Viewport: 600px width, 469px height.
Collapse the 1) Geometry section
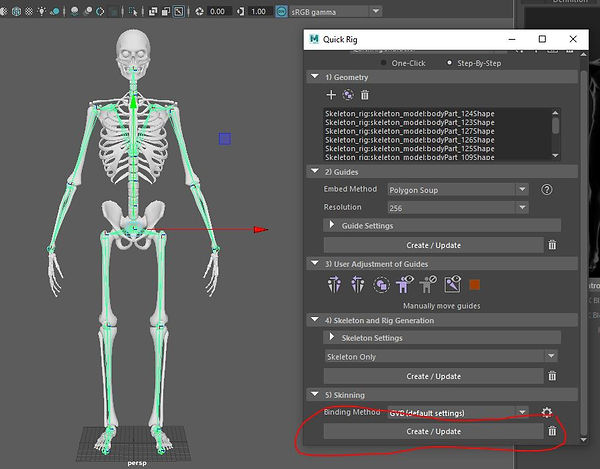pos(315,77)
